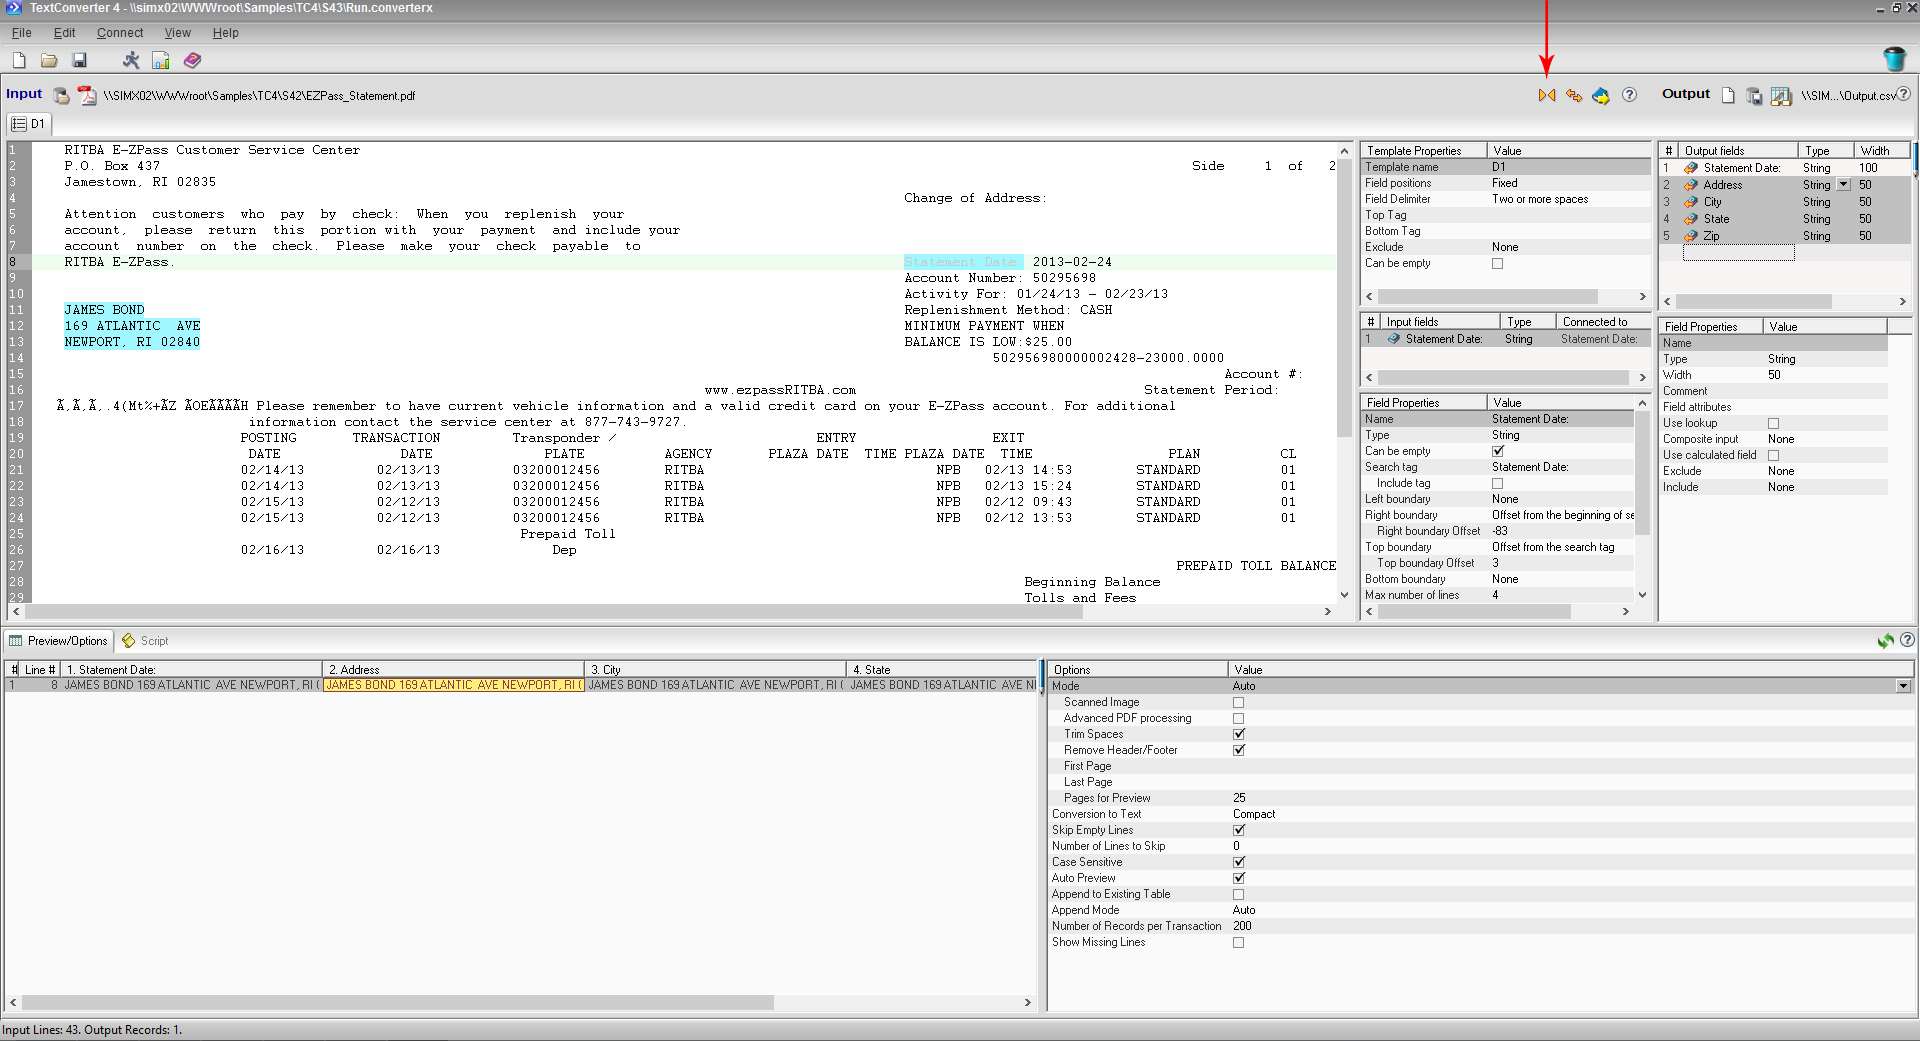Toggle Case Sensitive checkbox
This screenshot has height=1041, width=1920.
(1239, 862)
